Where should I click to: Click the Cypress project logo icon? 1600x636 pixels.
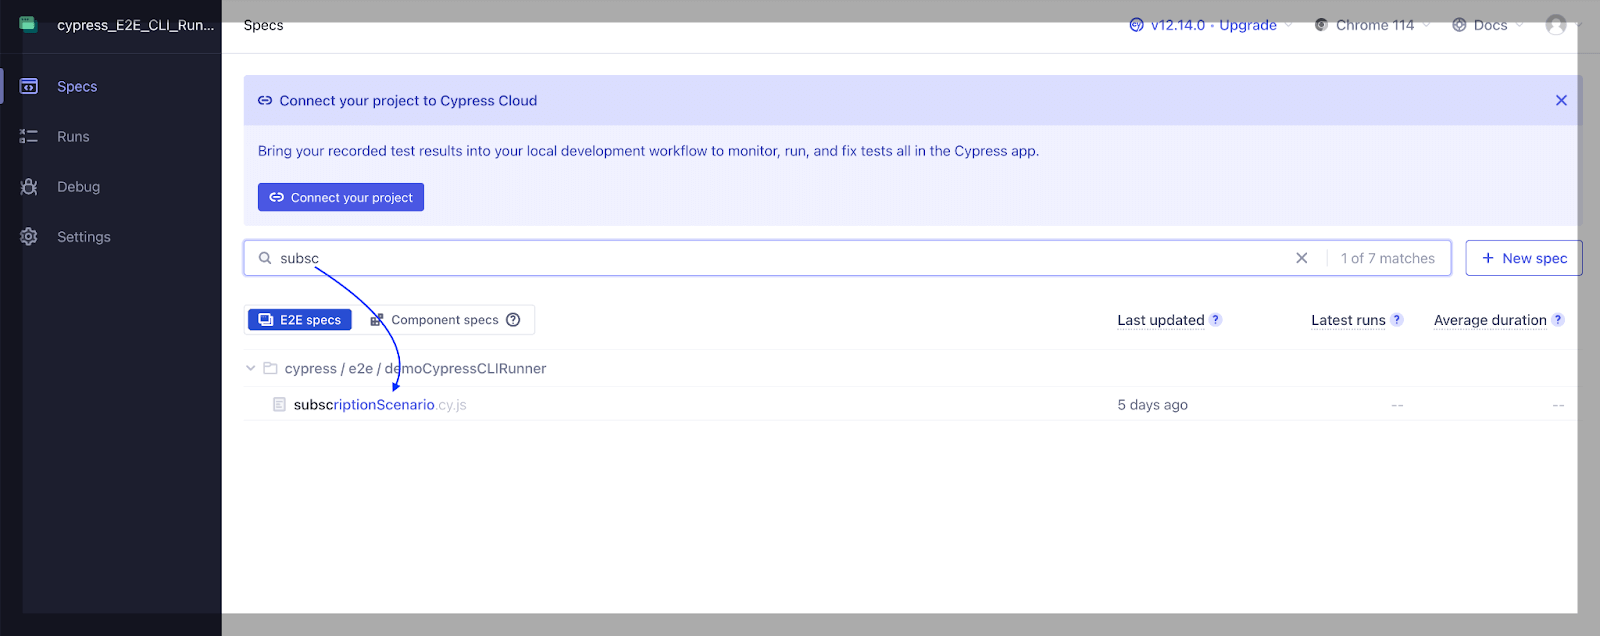point(28,24)
